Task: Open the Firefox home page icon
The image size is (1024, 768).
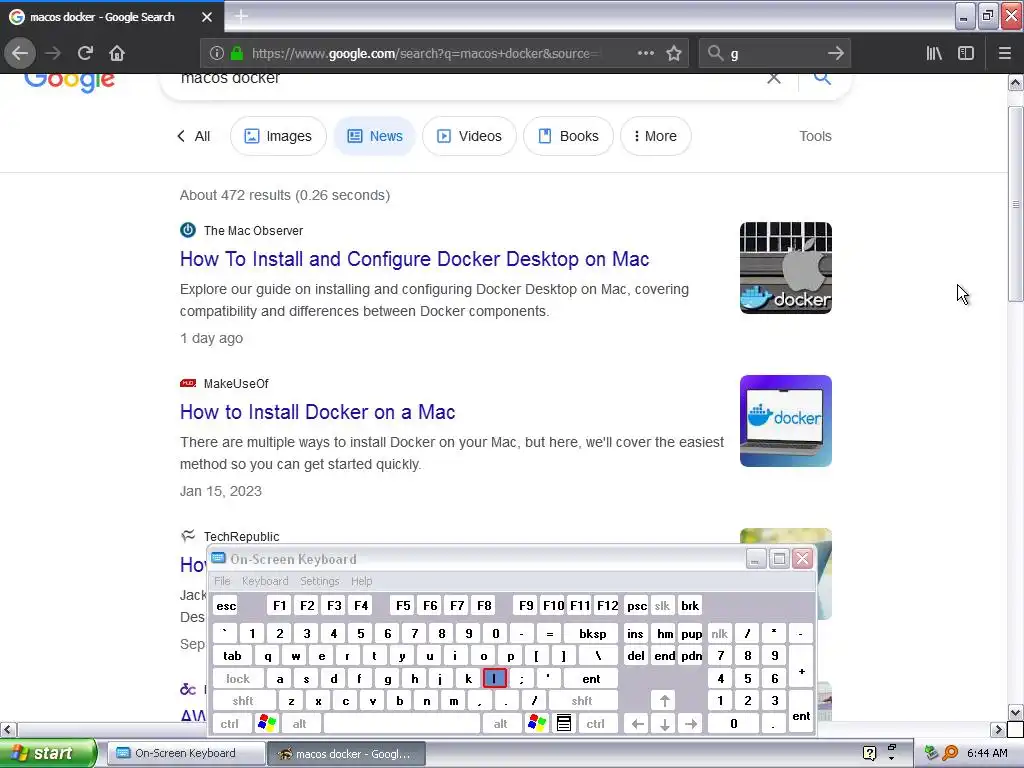Action: click(117, 53)
